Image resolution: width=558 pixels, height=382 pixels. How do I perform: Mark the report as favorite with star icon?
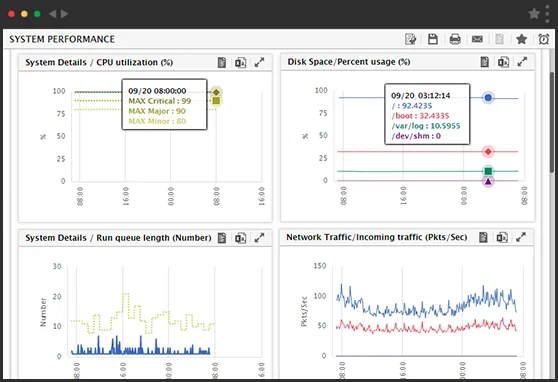tap(521, 39)
